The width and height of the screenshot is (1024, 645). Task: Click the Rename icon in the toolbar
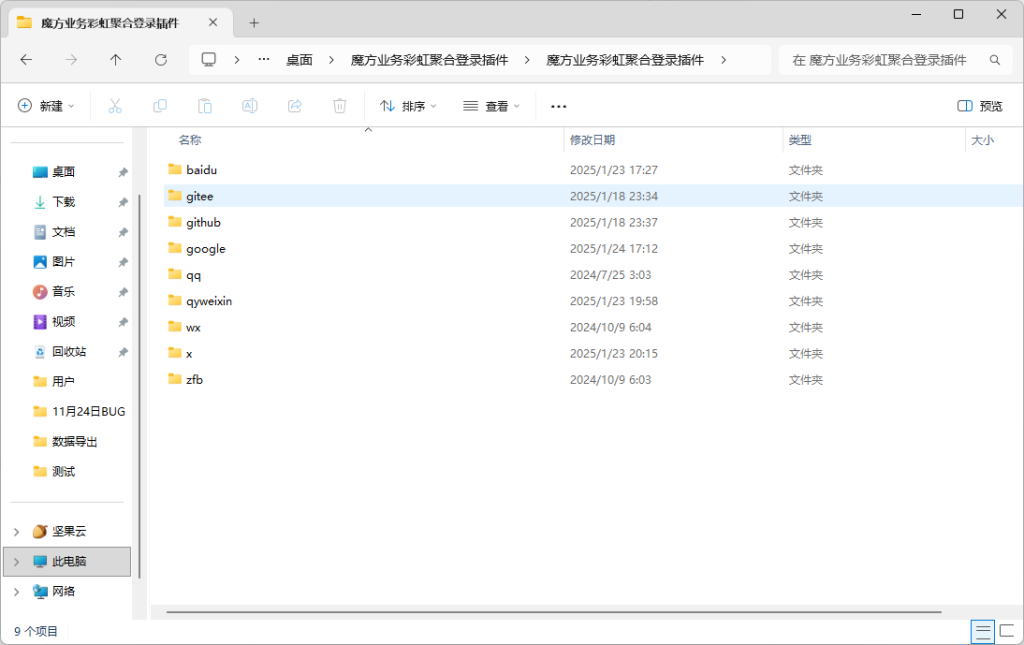click(x=250, y=105)
